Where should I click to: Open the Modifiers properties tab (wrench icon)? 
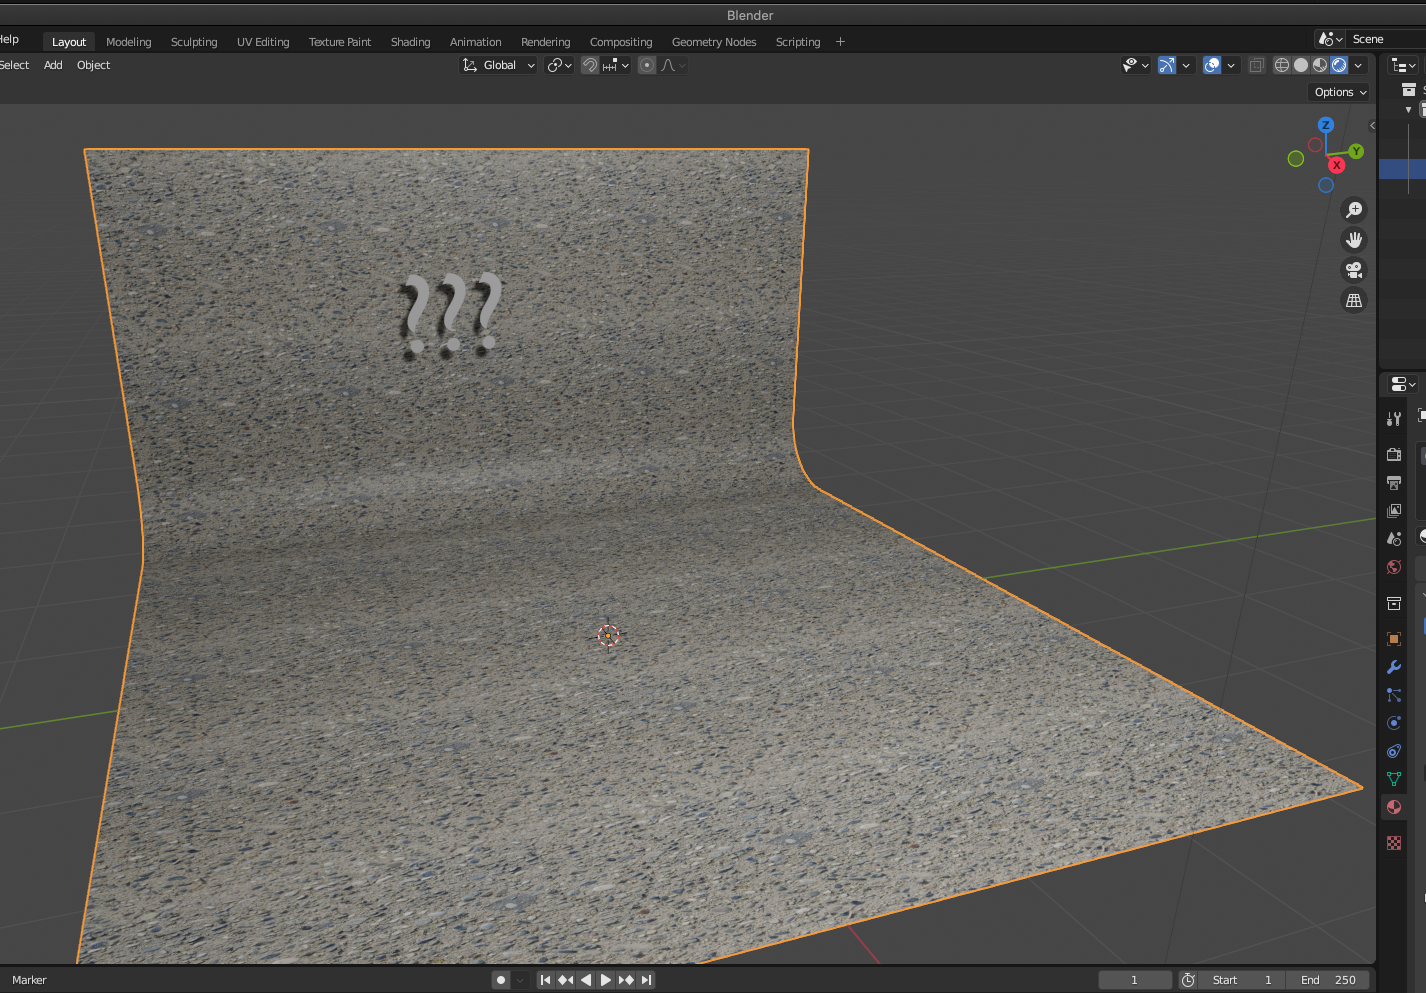1394,667
